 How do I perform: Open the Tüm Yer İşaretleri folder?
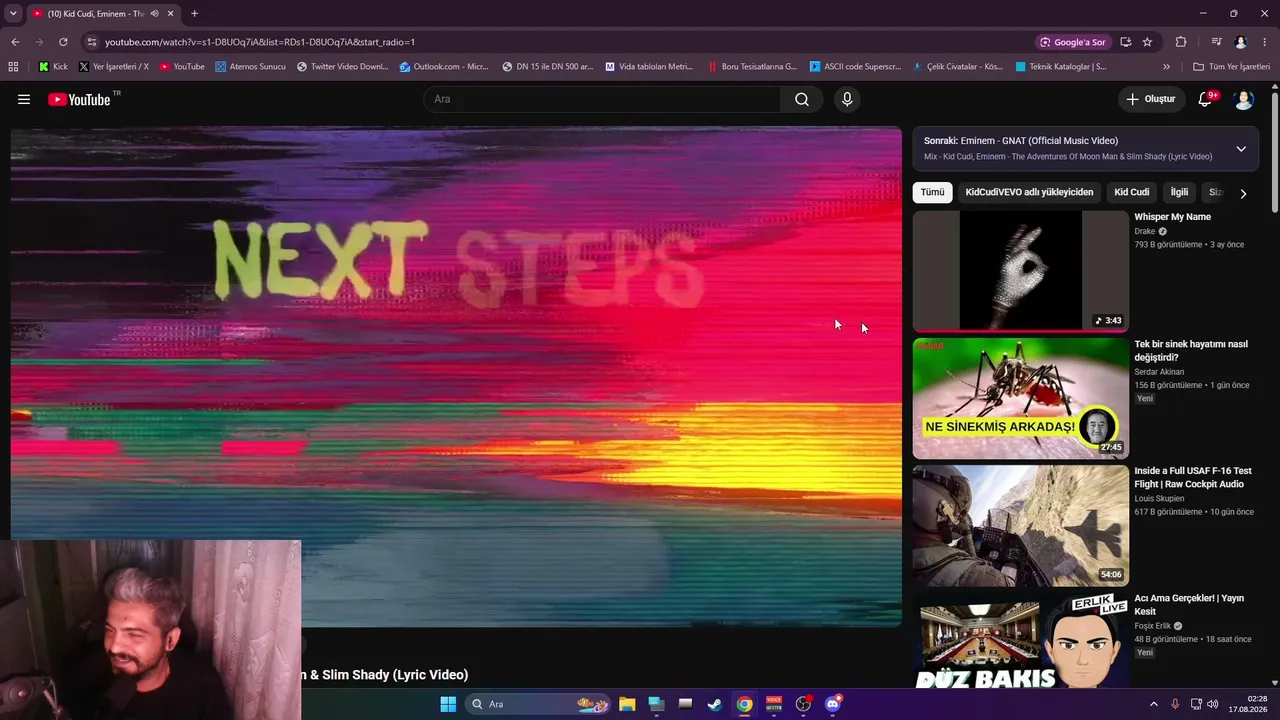tap(1232, 67)
